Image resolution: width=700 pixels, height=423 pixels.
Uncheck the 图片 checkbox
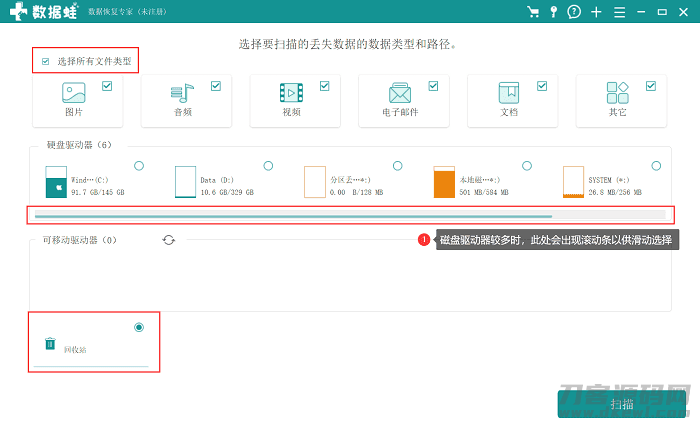point(107,86)
